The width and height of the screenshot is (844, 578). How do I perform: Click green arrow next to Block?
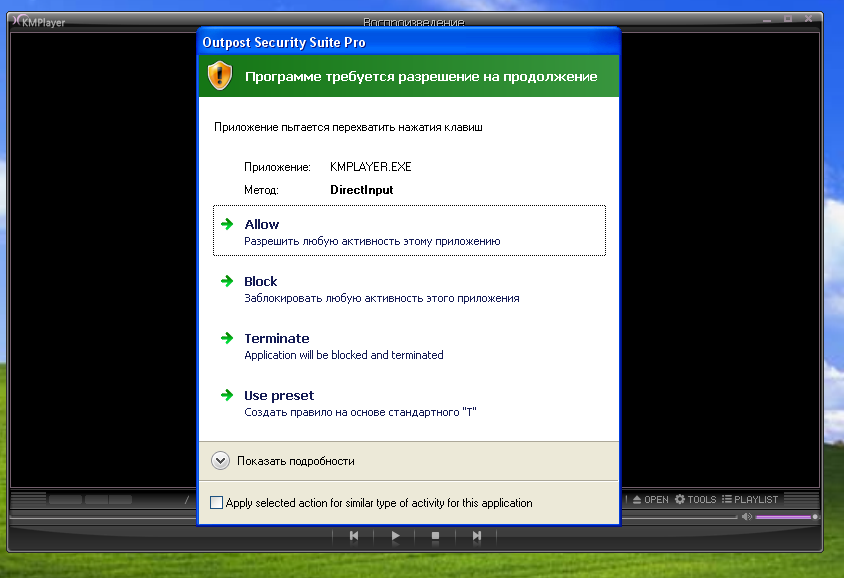click(x=227, y=281)
